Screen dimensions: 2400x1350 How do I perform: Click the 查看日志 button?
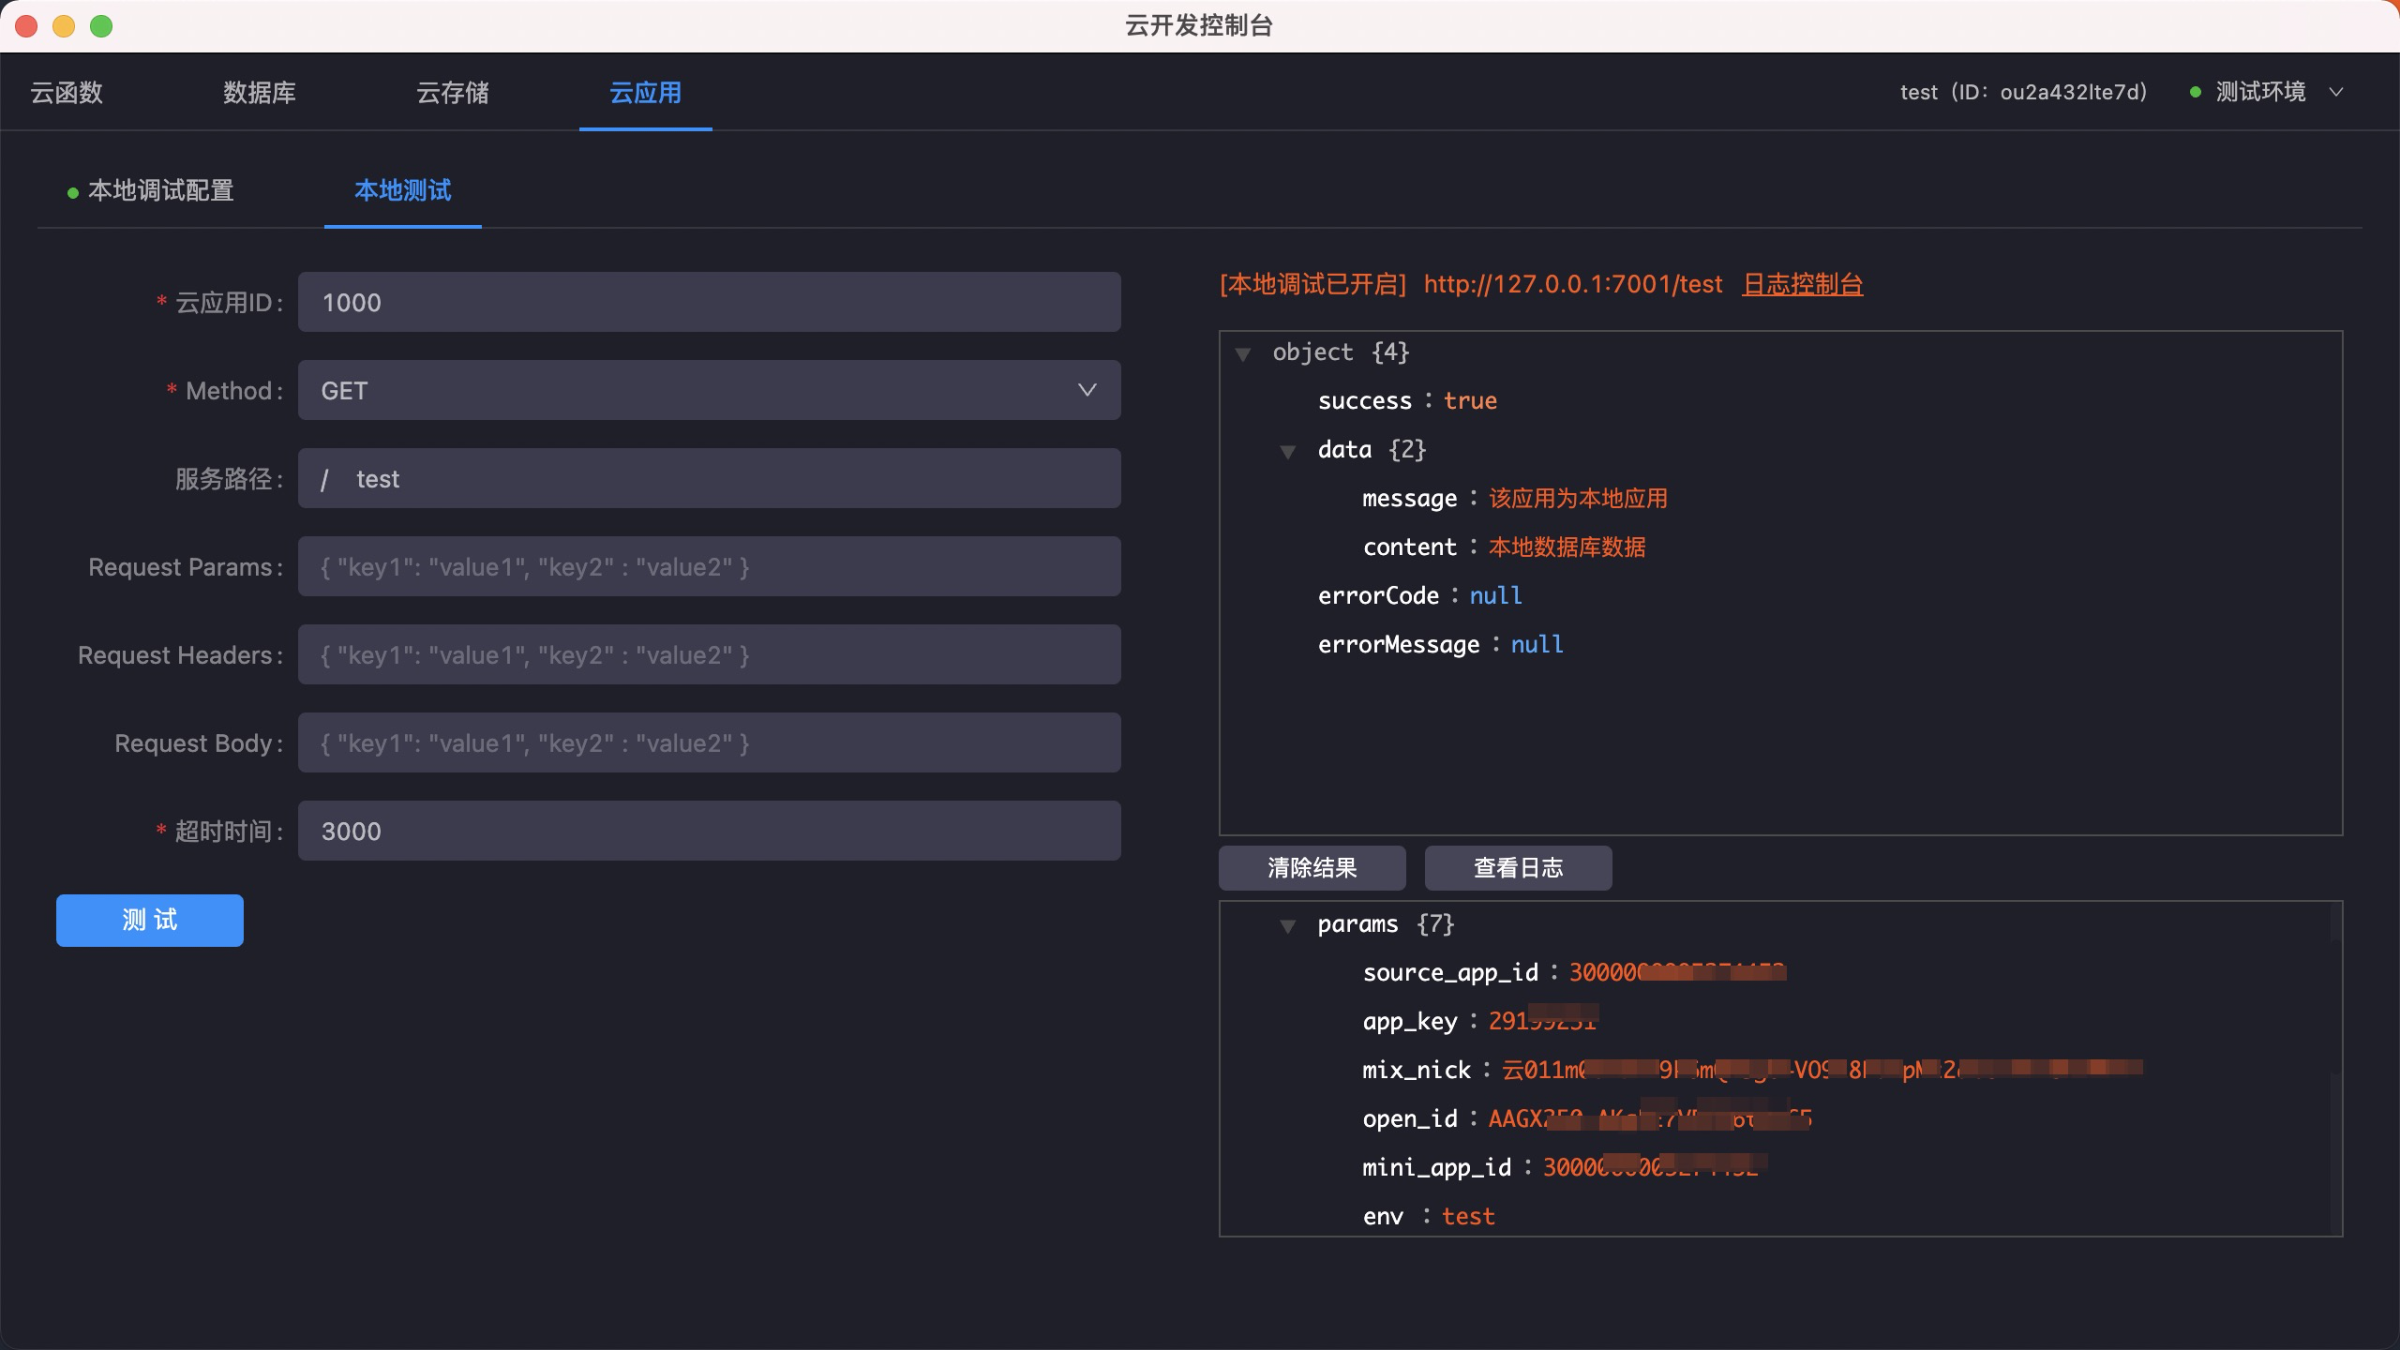(x=1518, y=867)
